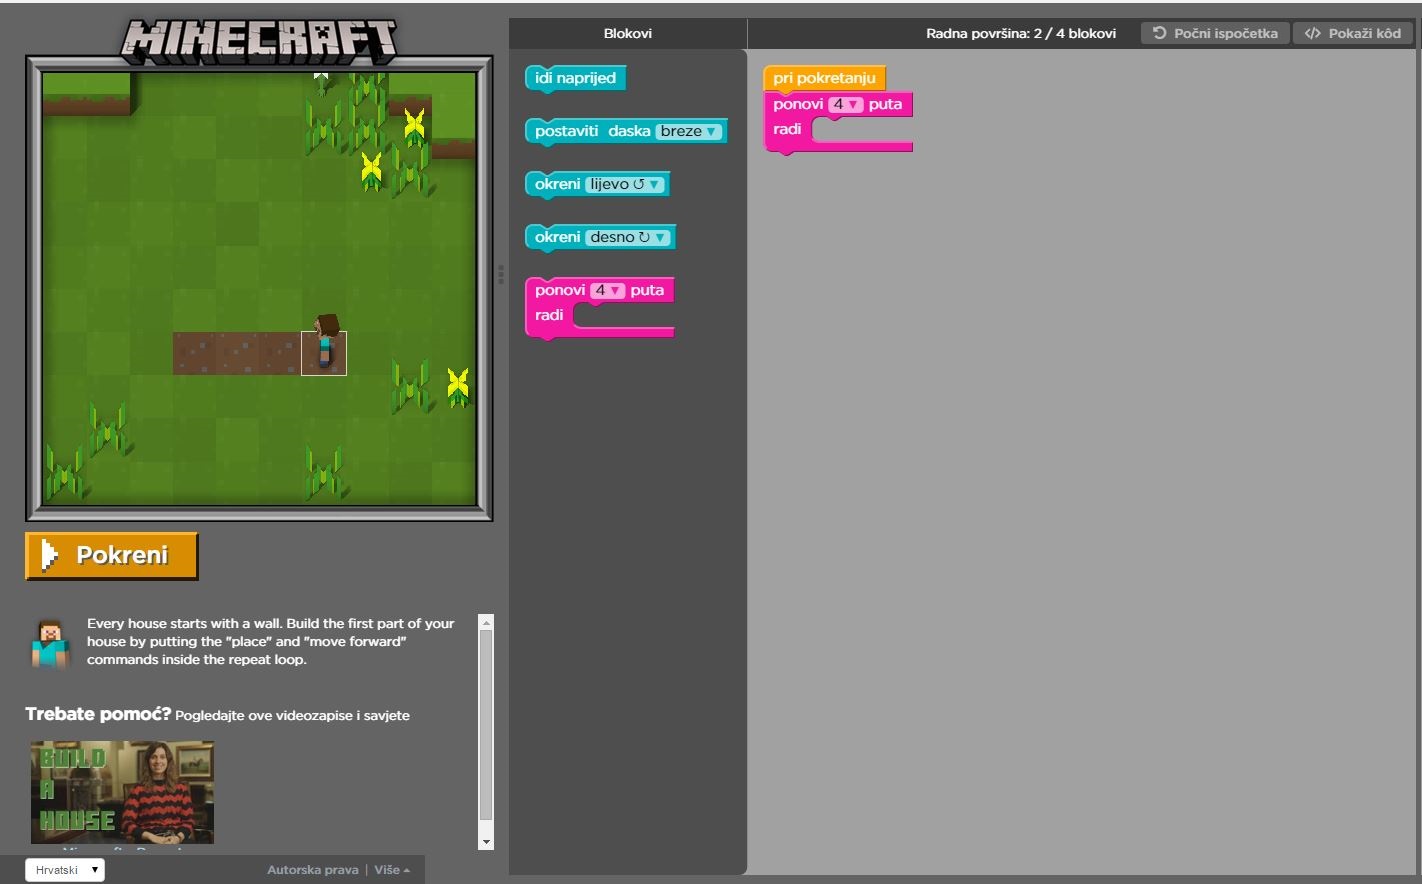Viewport: 1422px width, 884px height.
Task: Click the code brackets icon on Pokaži kôd
Action: pos(1312,33)
